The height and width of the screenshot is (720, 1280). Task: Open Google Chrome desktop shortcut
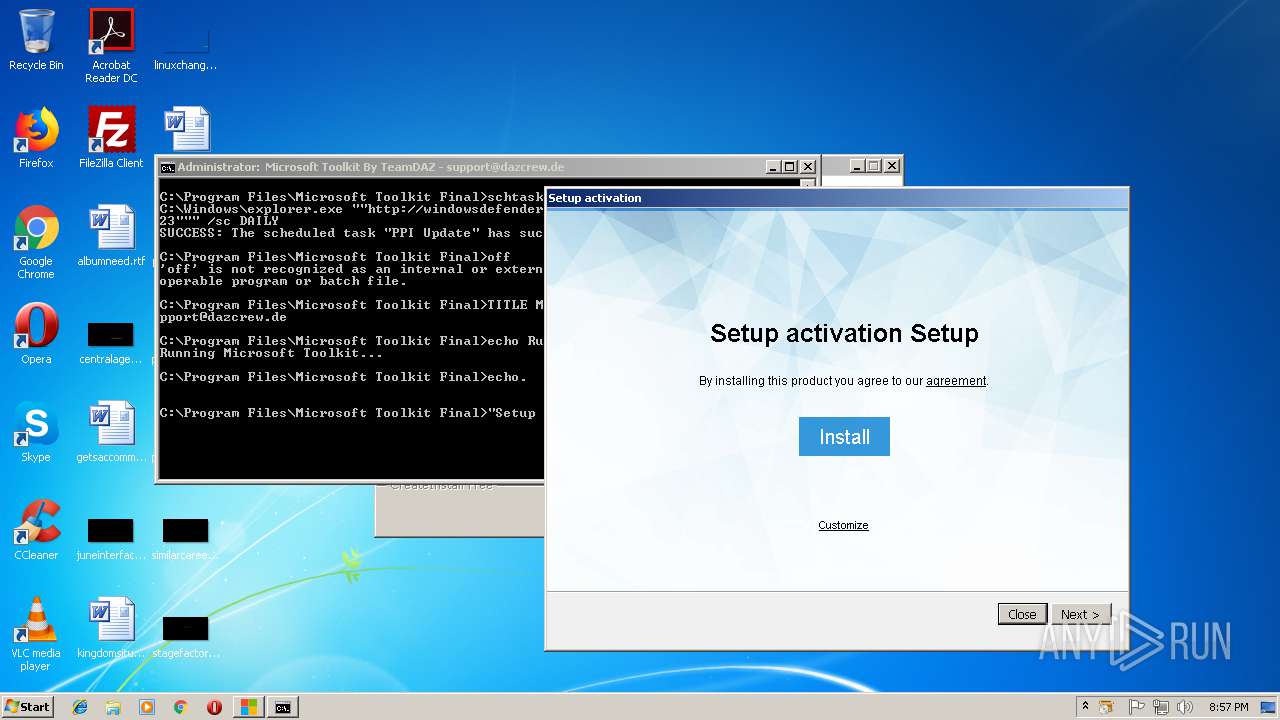click(x=36, y=242)
